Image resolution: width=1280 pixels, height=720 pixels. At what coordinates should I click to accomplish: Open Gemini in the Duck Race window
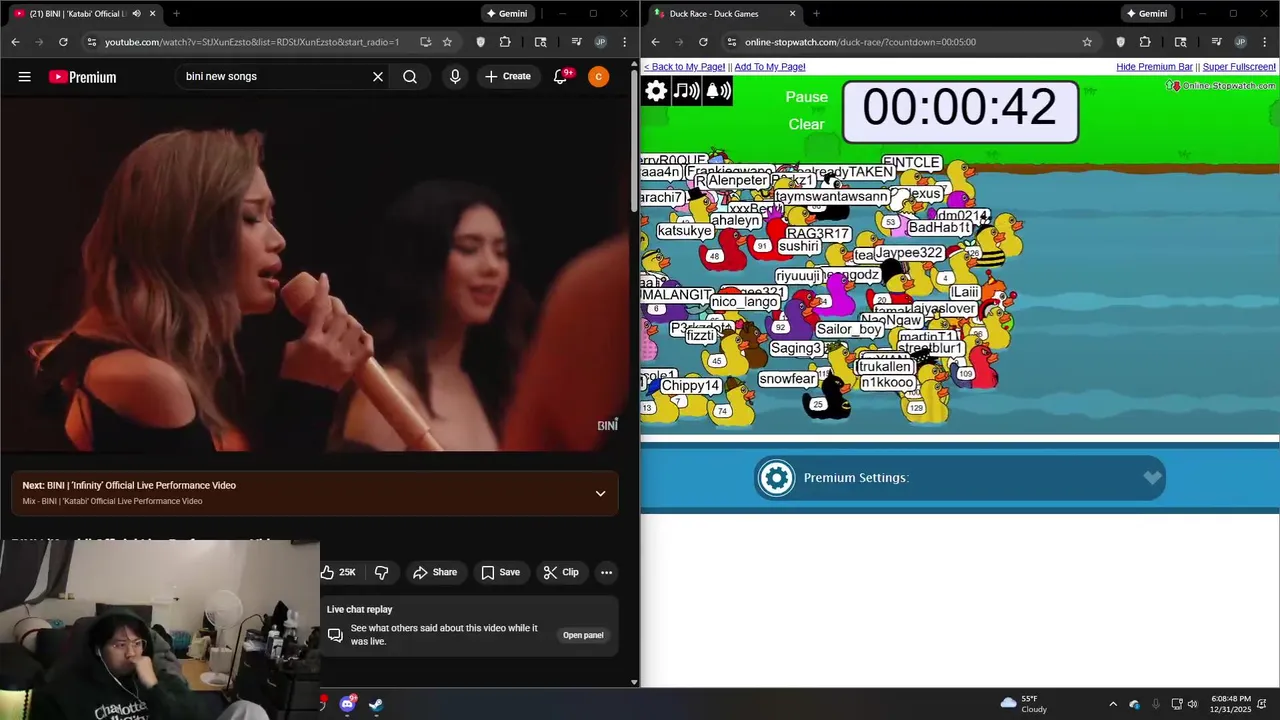point(1145,14)
